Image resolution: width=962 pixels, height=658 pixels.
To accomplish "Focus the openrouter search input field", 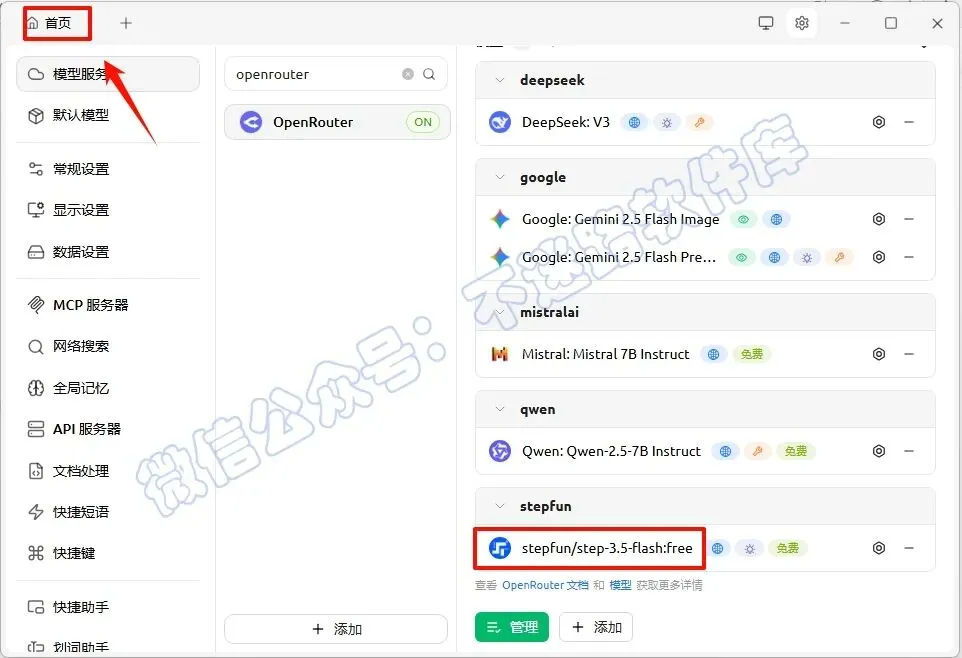I will coord(316,74).
